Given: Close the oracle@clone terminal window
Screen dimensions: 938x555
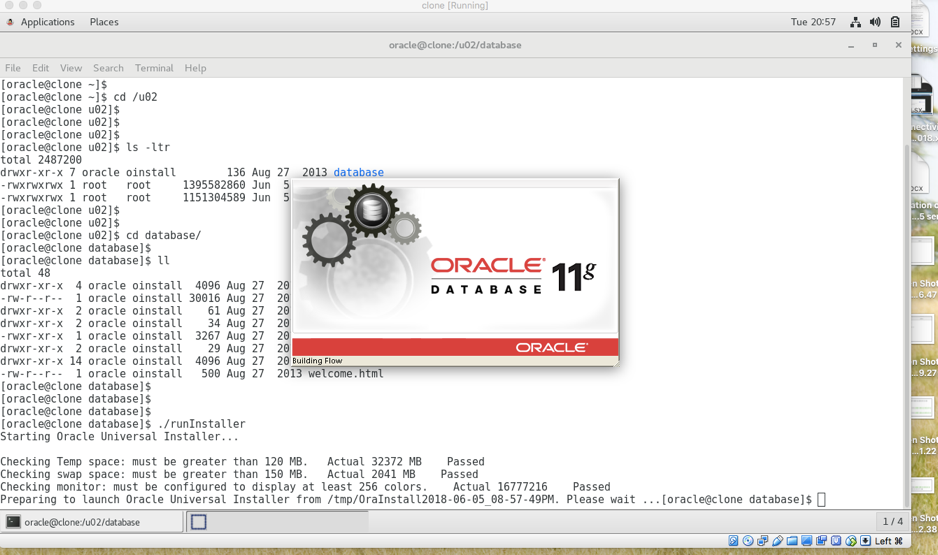Looking at the screenshot, I should click(x=898, y=45).
